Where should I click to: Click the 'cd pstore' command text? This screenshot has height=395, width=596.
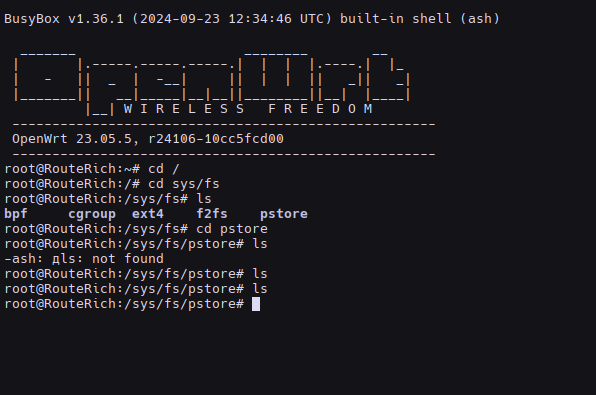(231, 229)
